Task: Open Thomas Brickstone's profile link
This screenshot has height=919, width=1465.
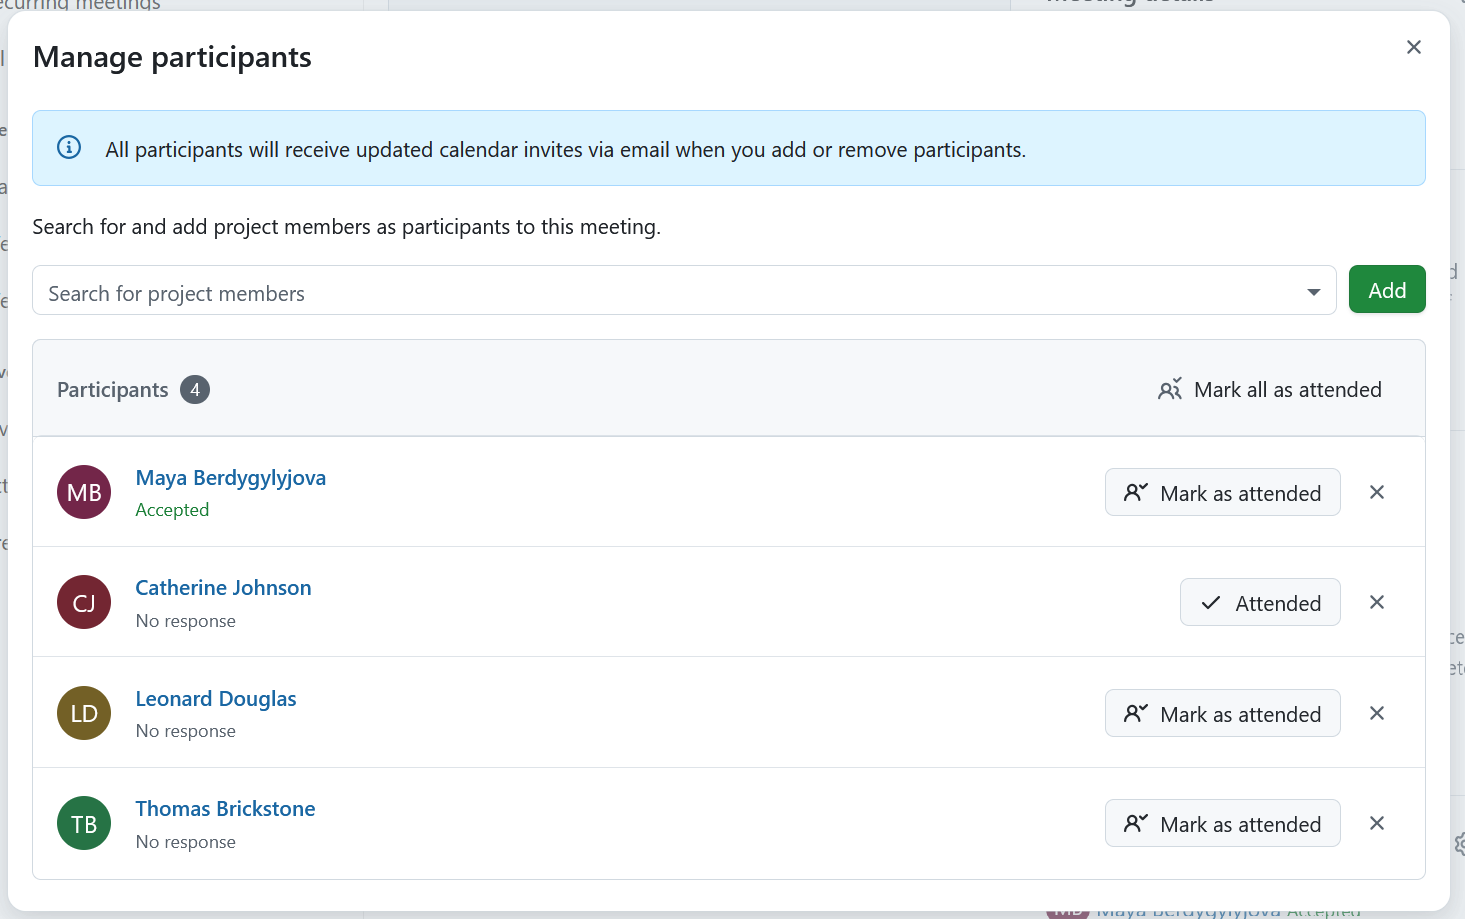Action: [x=225, y=809]
